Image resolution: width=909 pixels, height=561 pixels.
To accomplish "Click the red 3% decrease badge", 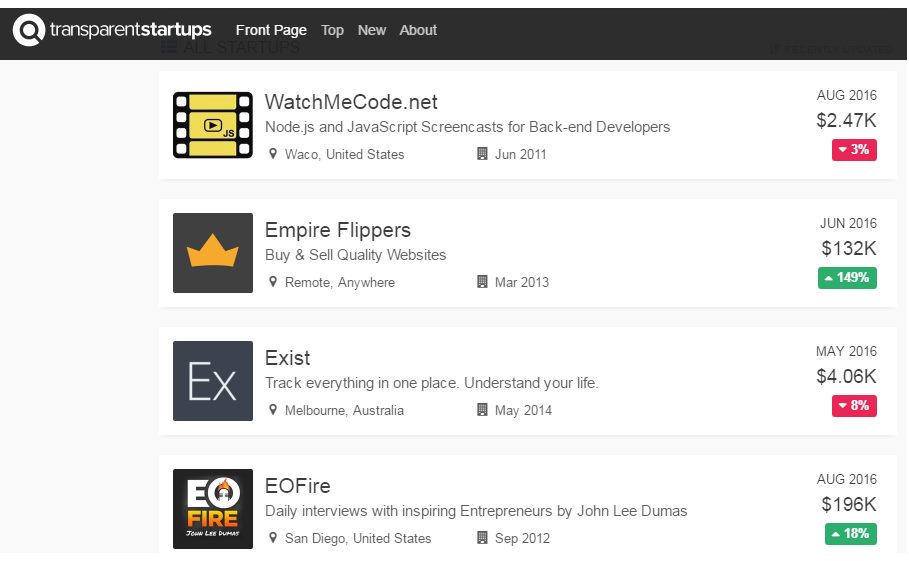I will (854, 150).
